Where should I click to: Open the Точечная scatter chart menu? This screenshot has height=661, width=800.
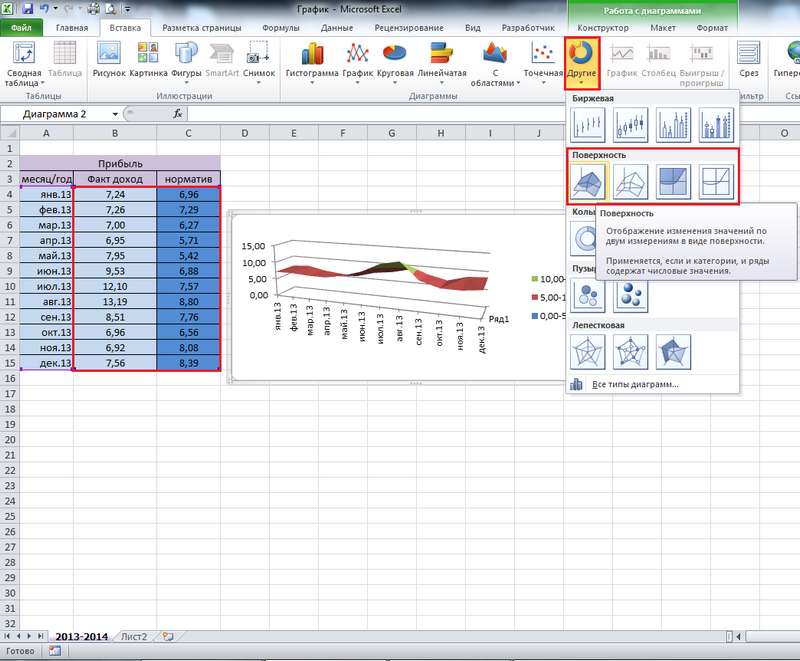pos(543,63)
